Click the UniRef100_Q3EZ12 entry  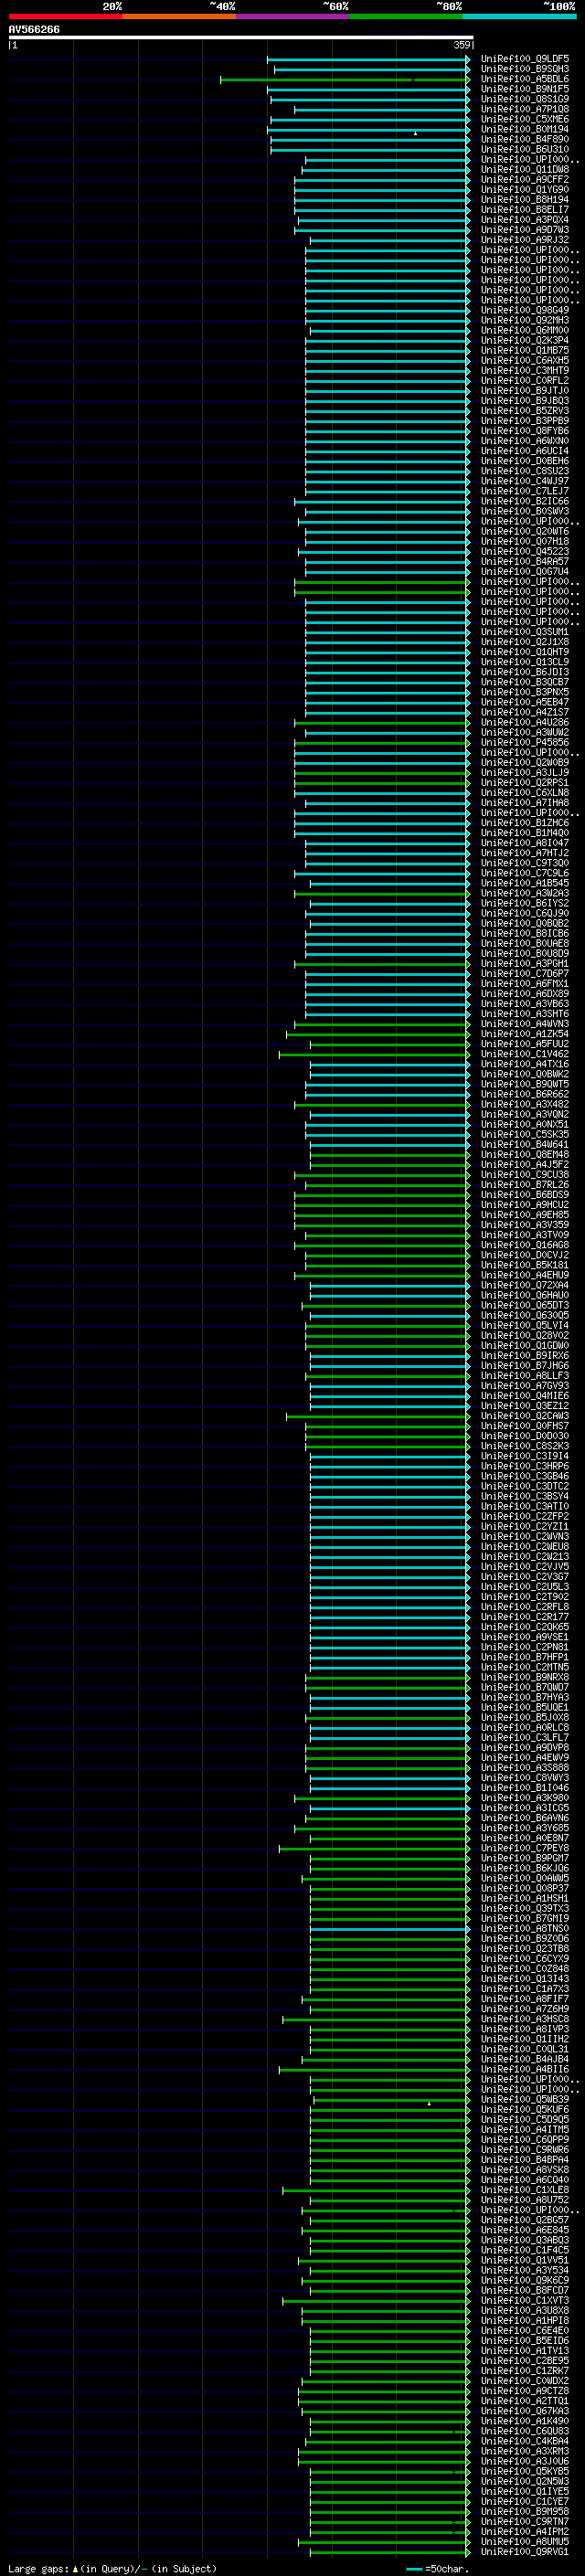525,1405
